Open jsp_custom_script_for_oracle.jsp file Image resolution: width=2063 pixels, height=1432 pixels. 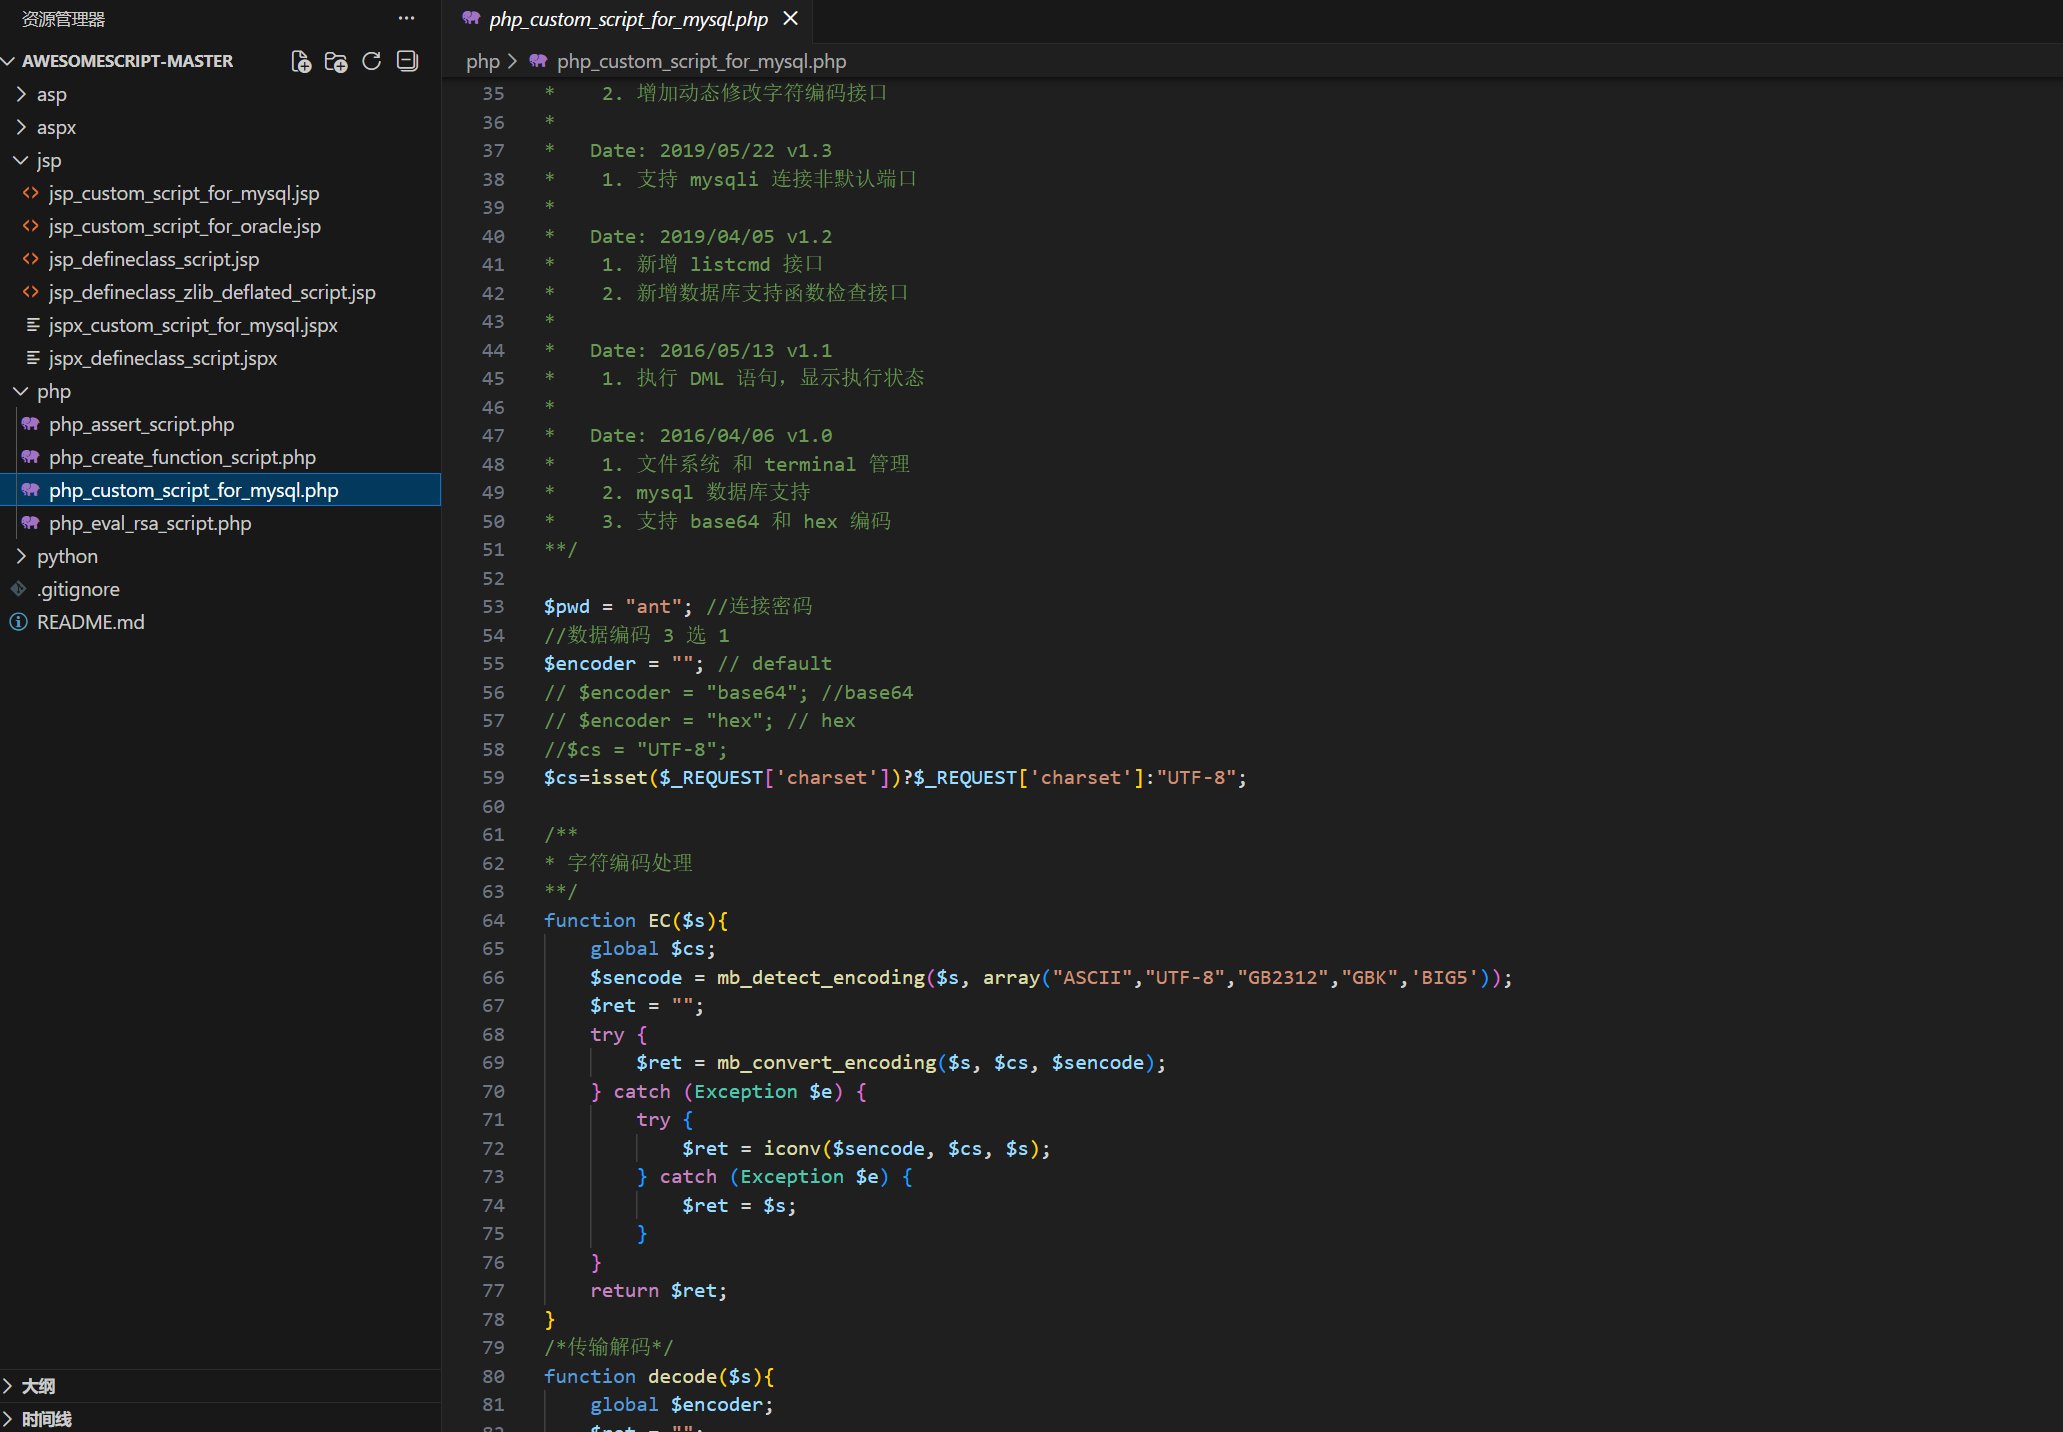[x=184, y=226]
